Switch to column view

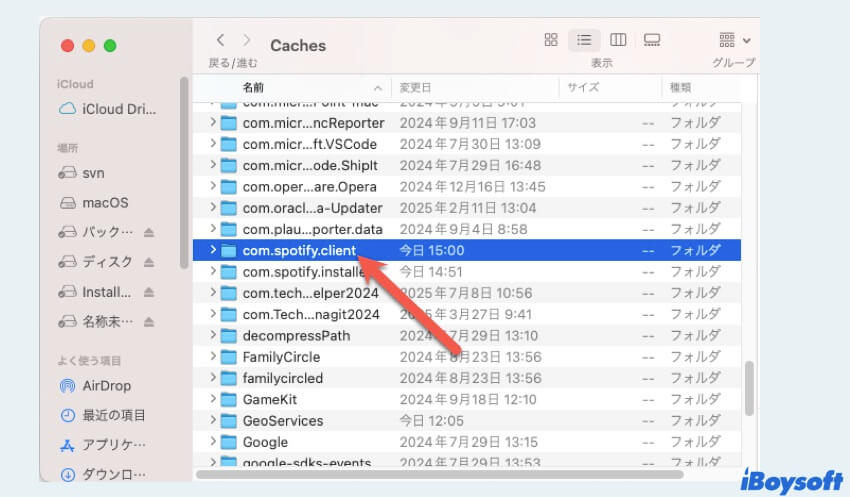coord(618,40)
